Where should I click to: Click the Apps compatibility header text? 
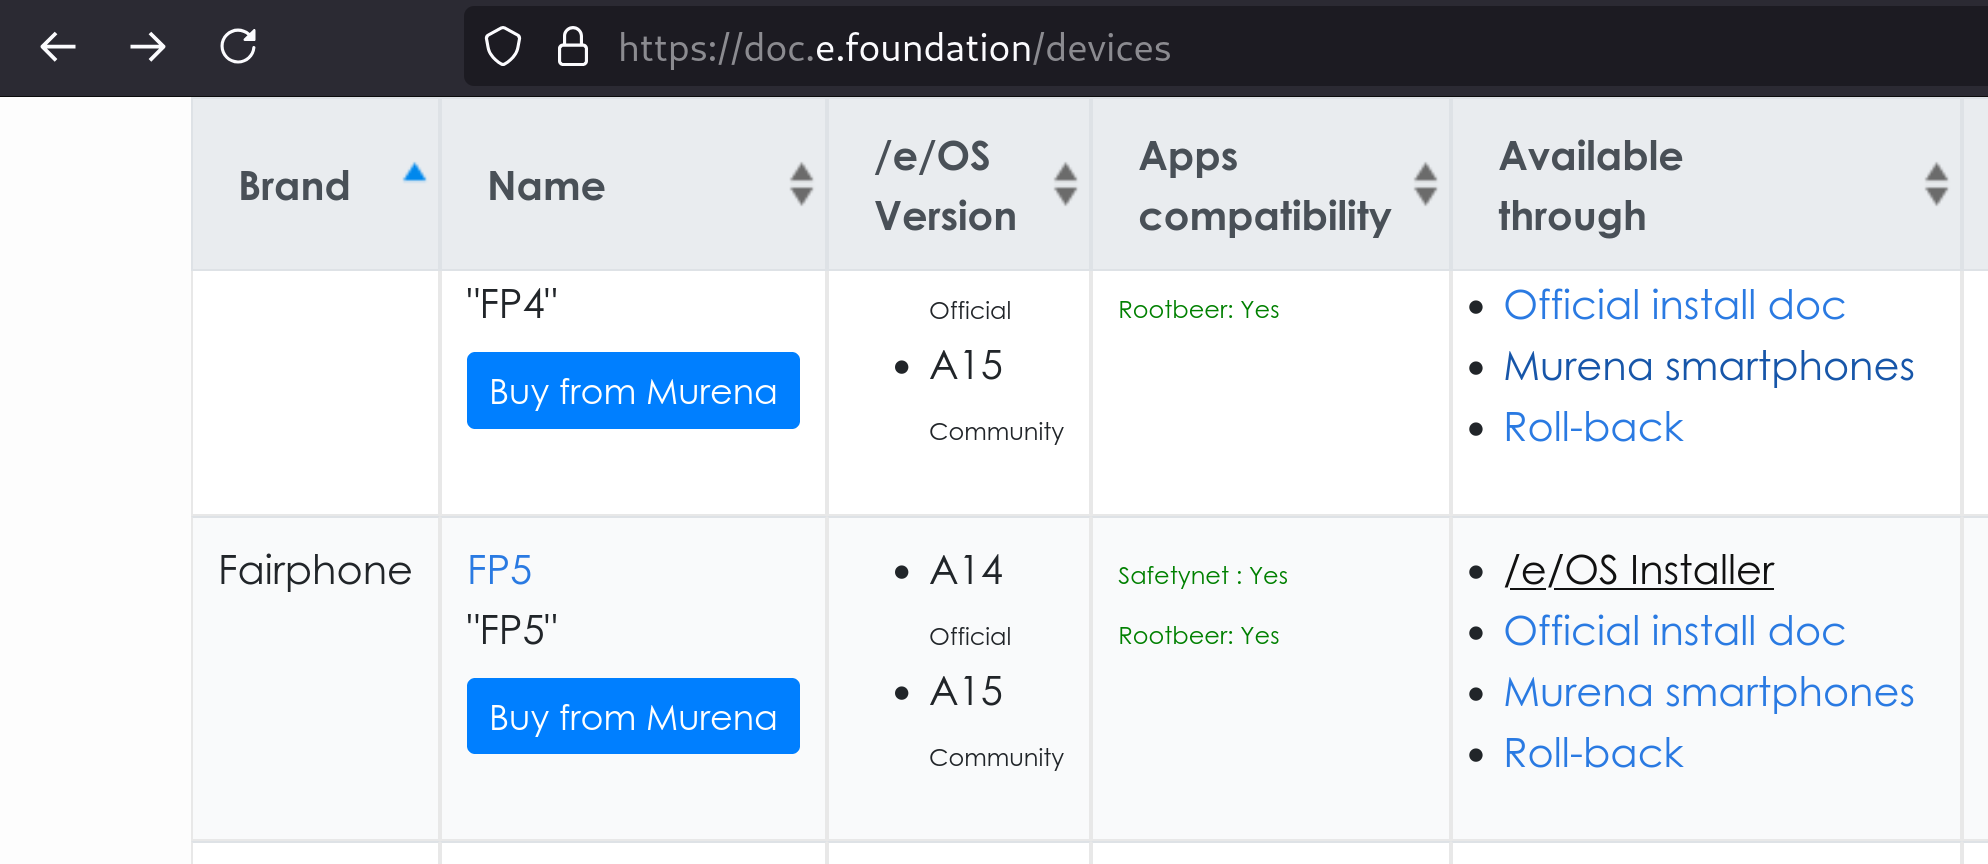[1265, 186]
